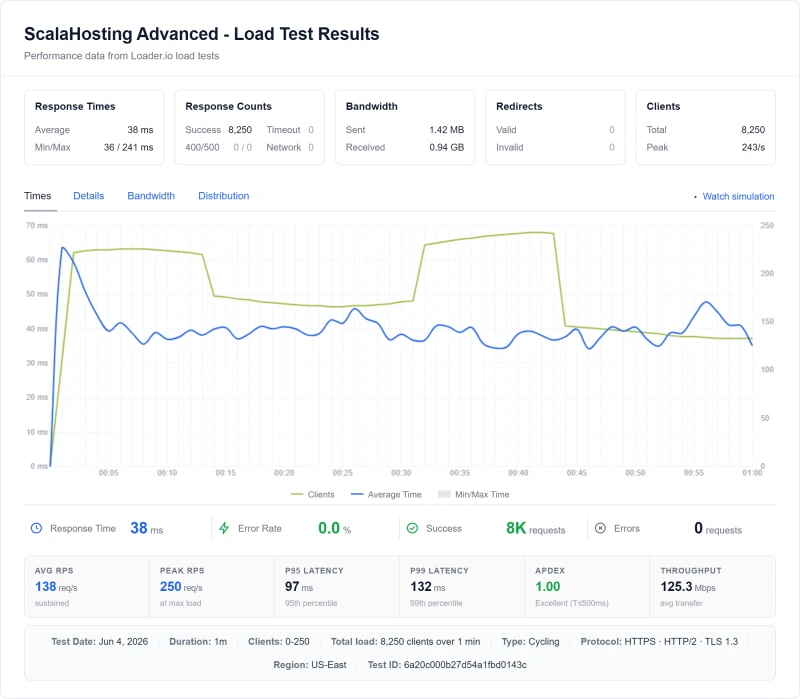The width and height of the screenshot is (800, 699).
Task: Open the Distribution tab
Action: (x=223, y=196)
